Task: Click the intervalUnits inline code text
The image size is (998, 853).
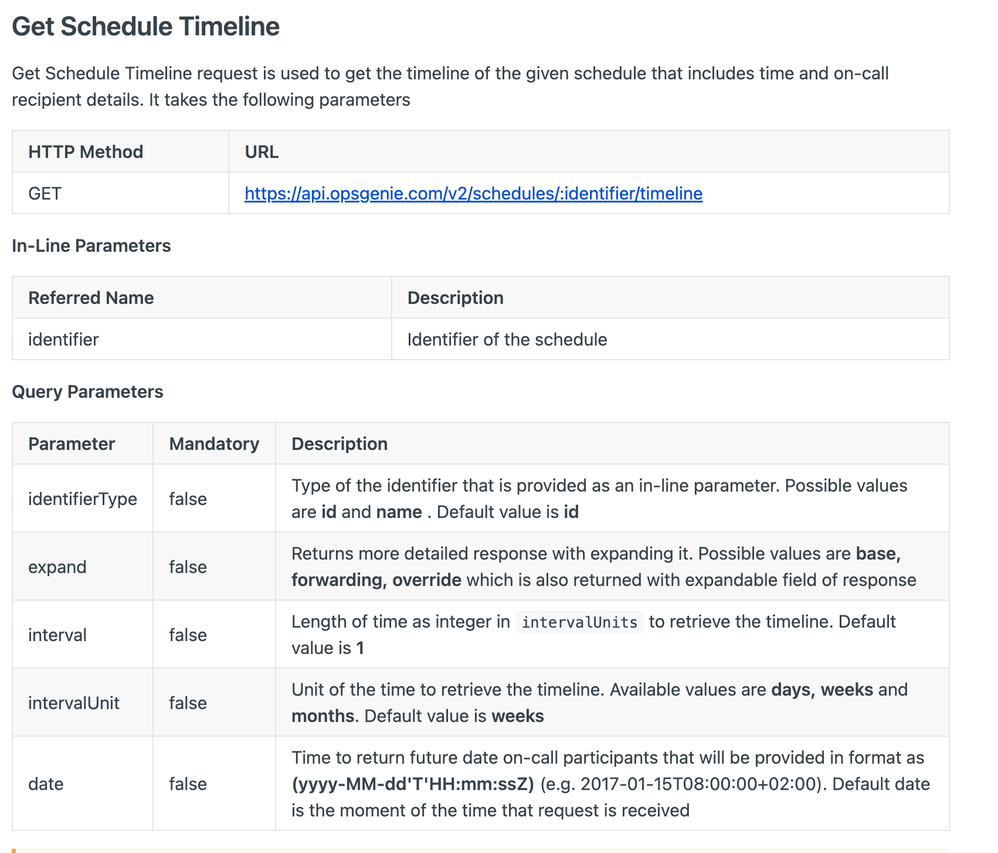Action: click(x=579, y=622)
